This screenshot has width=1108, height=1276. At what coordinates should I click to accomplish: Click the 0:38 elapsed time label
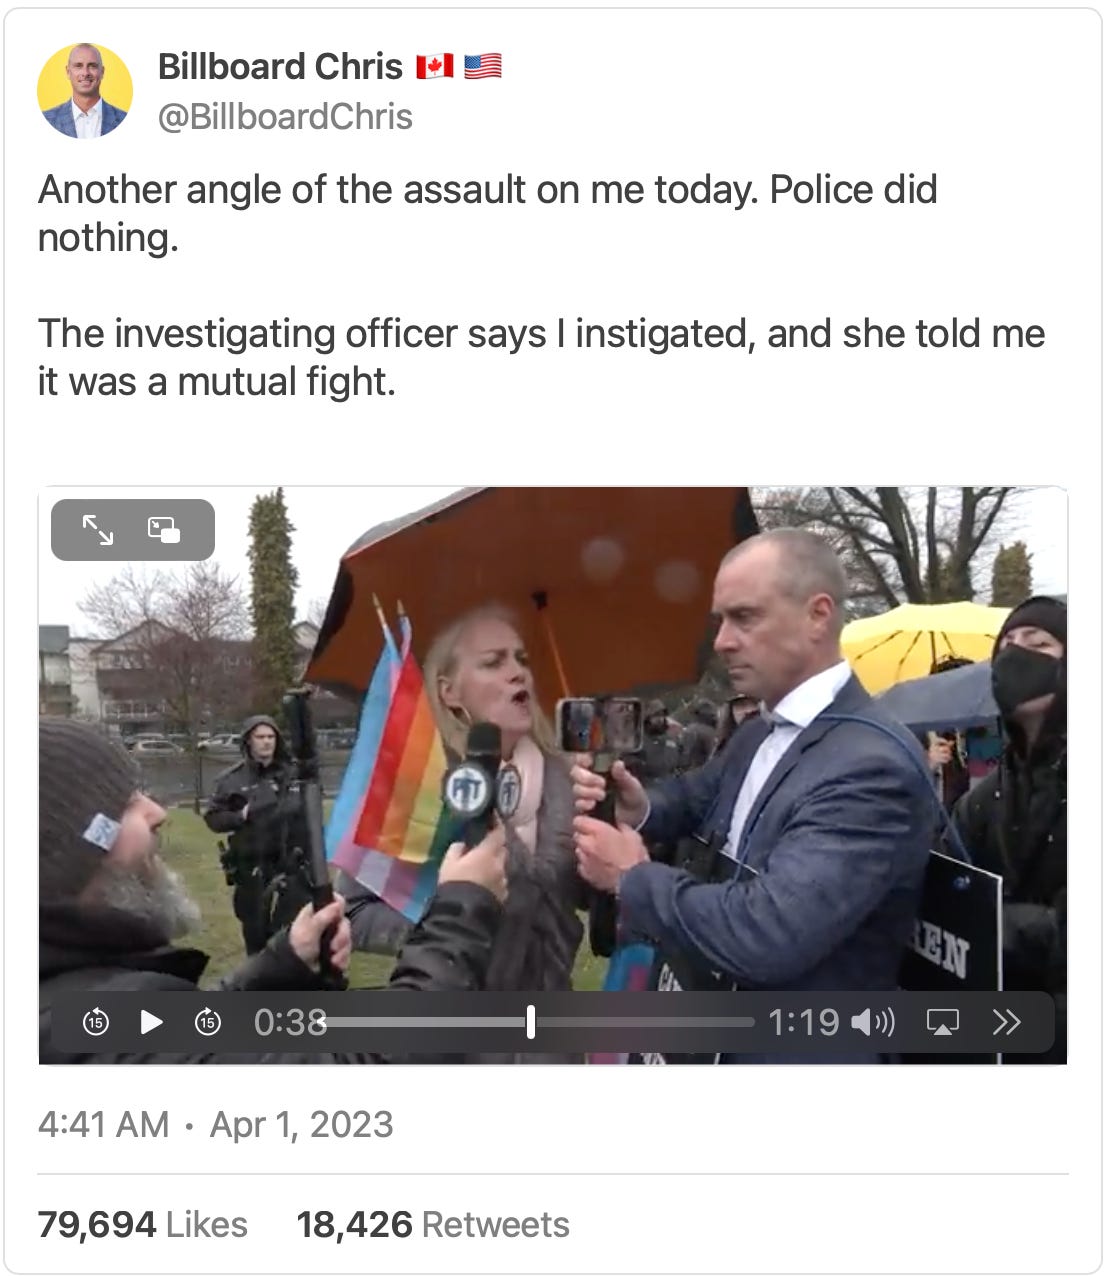(x=290, y=1022)
